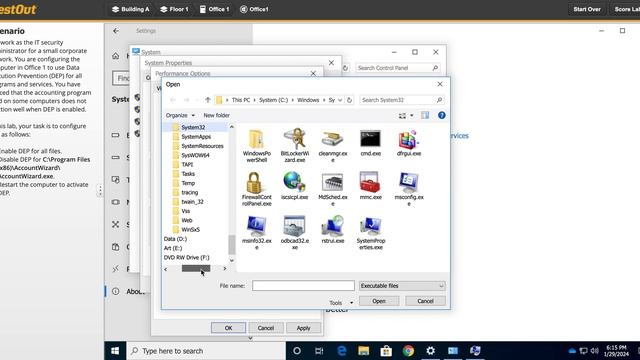Expand address bar history dropdown
The height and width of the screenshot is (360, 640).
(x=340, y=100)
